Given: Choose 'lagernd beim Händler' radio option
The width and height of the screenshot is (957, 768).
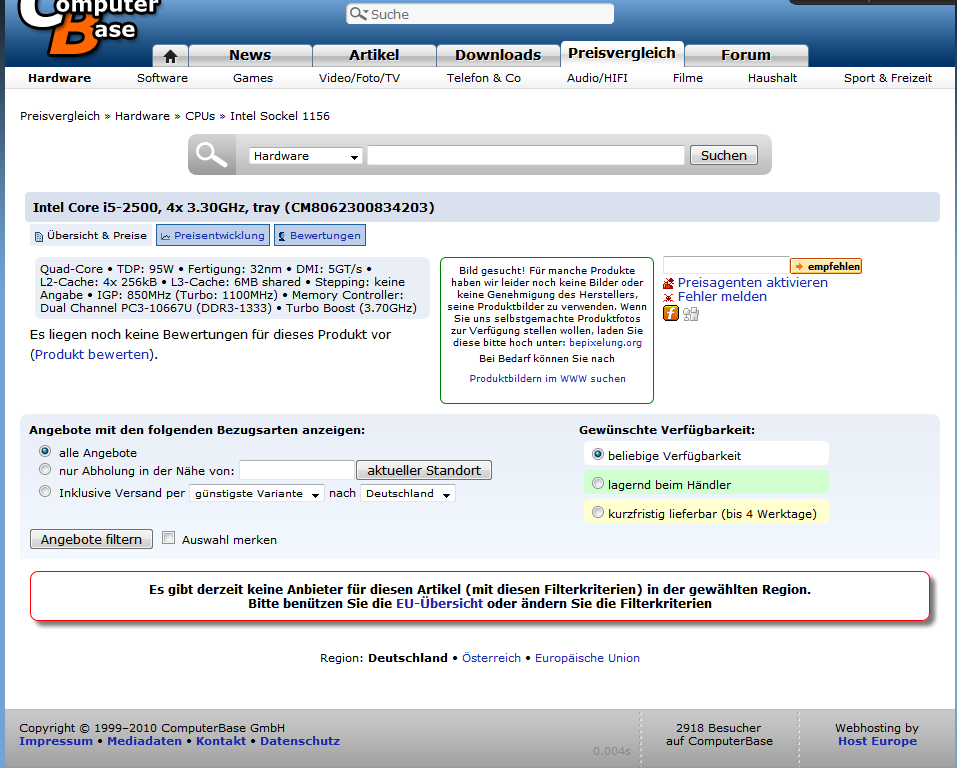Looking at the screenshot, I should pos(598,484).
